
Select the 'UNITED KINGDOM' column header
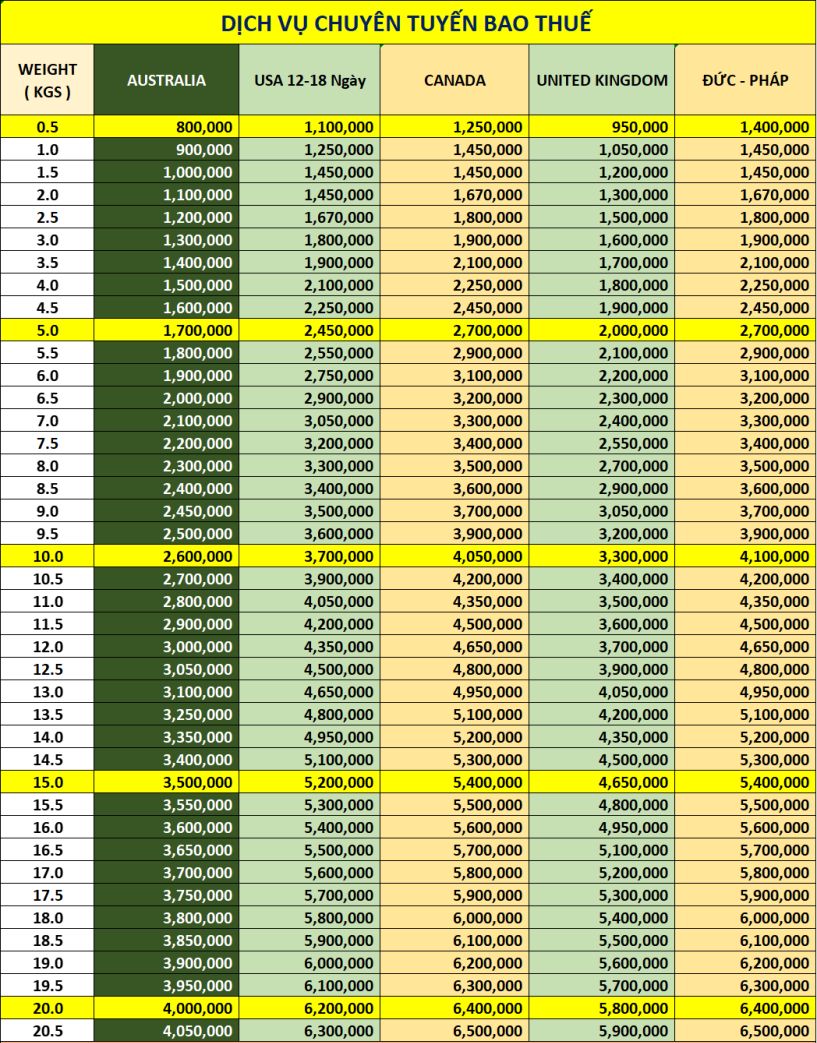click(x=602, y=80)
